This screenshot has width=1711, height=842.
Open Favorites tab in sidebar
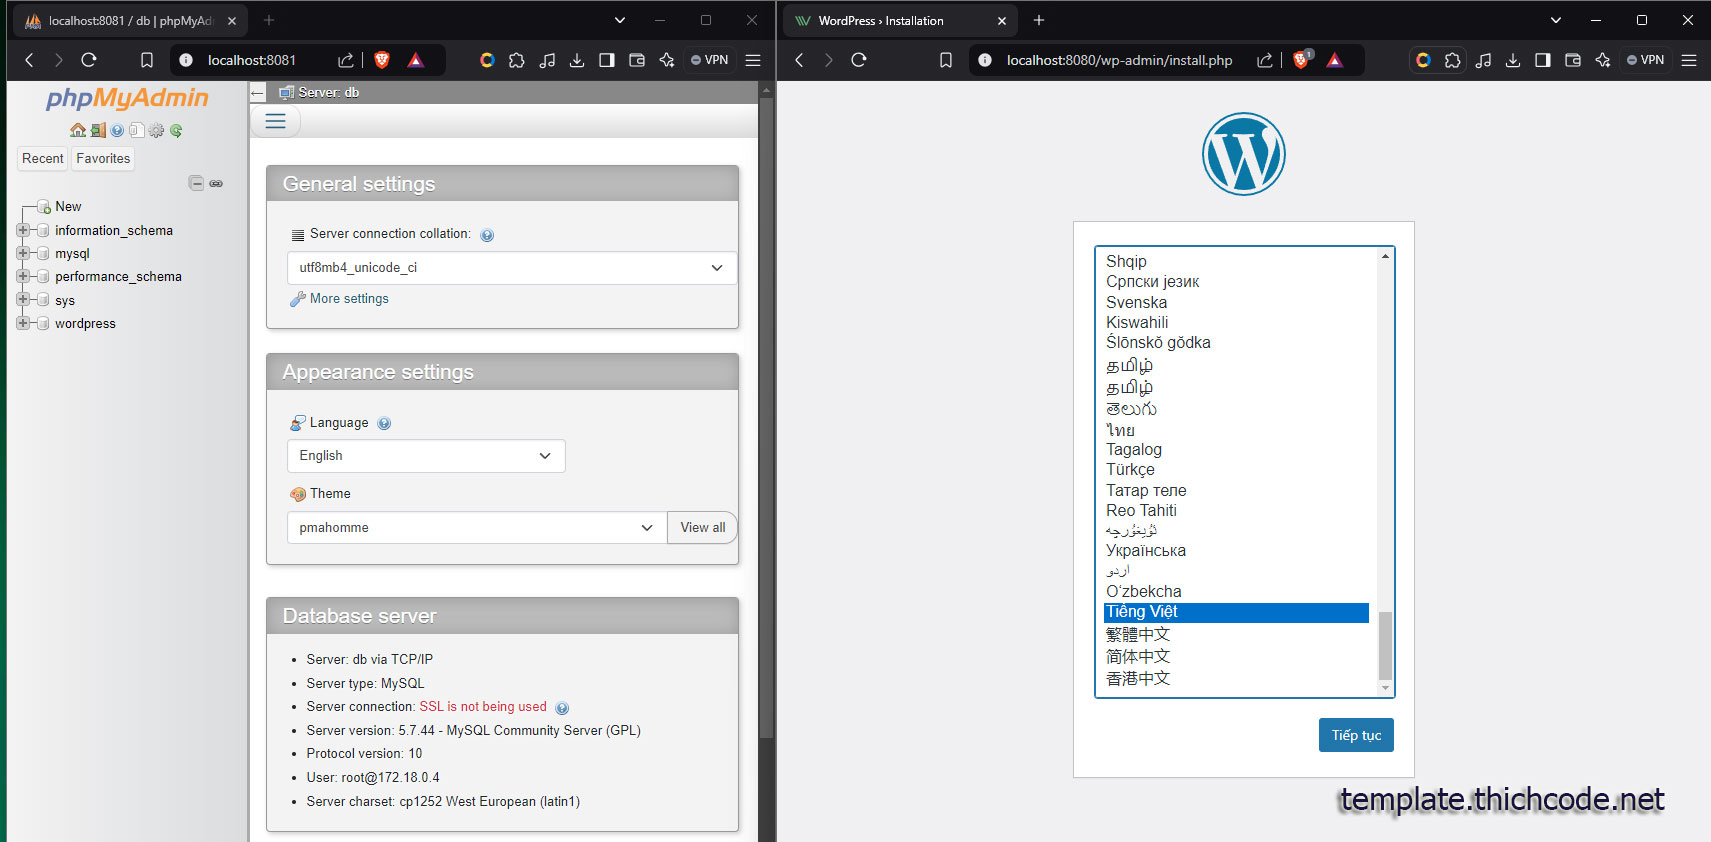pos(103,158)
